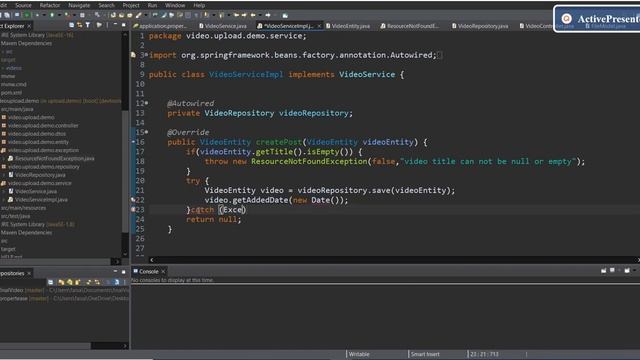Maximize the Project Explorer panel
640x360 pixels.
click(124, 25)
